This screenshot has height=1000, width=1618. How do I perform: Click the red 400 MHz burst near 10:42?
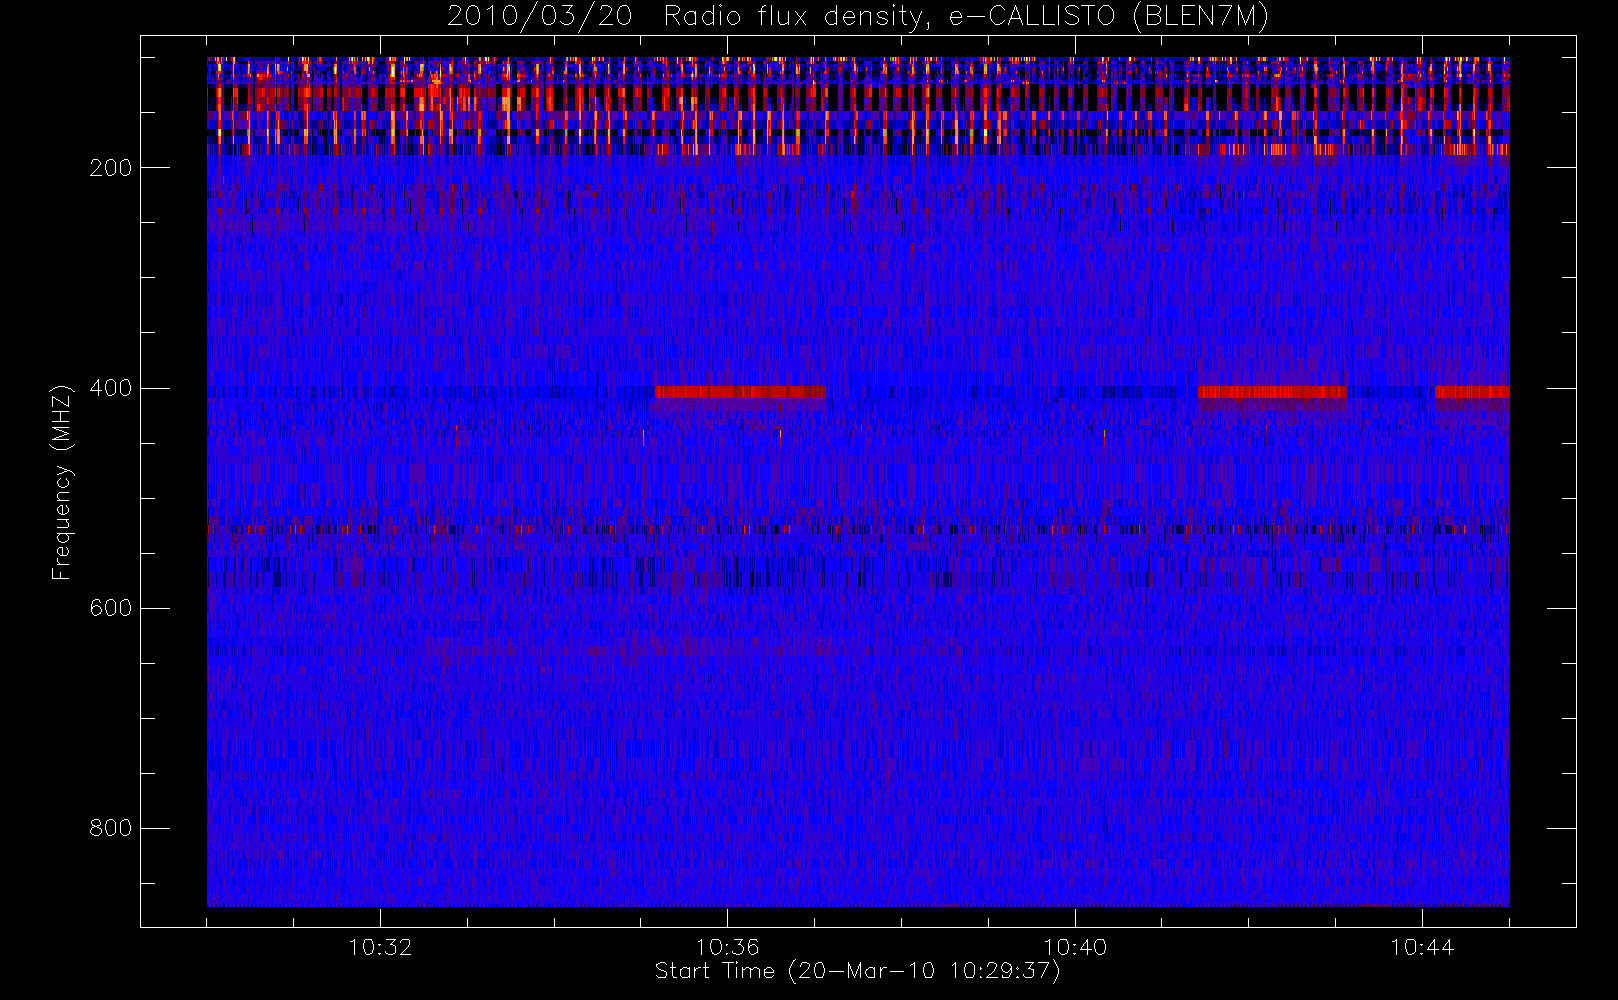click(1272, 392)
